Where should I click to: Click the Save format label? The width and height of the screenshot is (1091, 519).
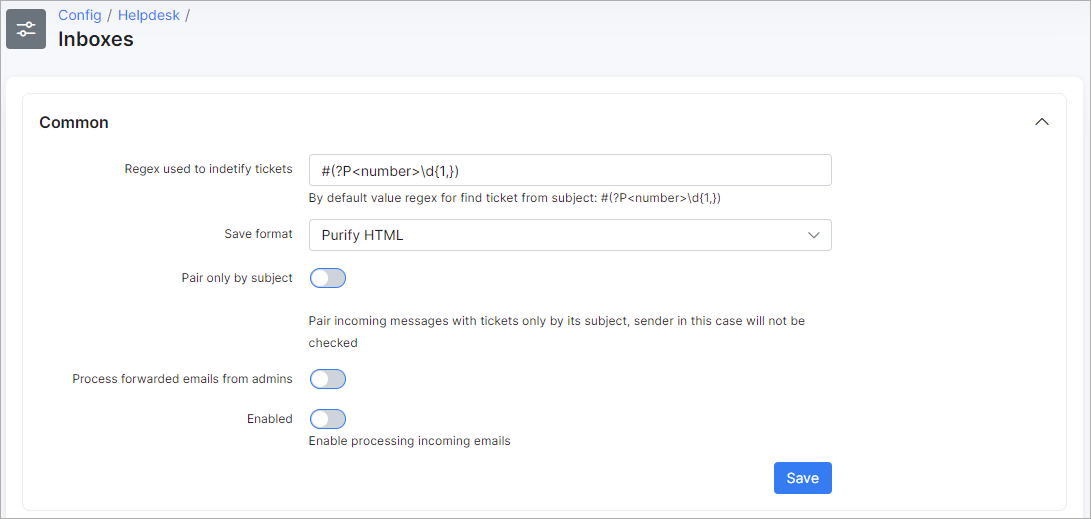coord(258,234)
